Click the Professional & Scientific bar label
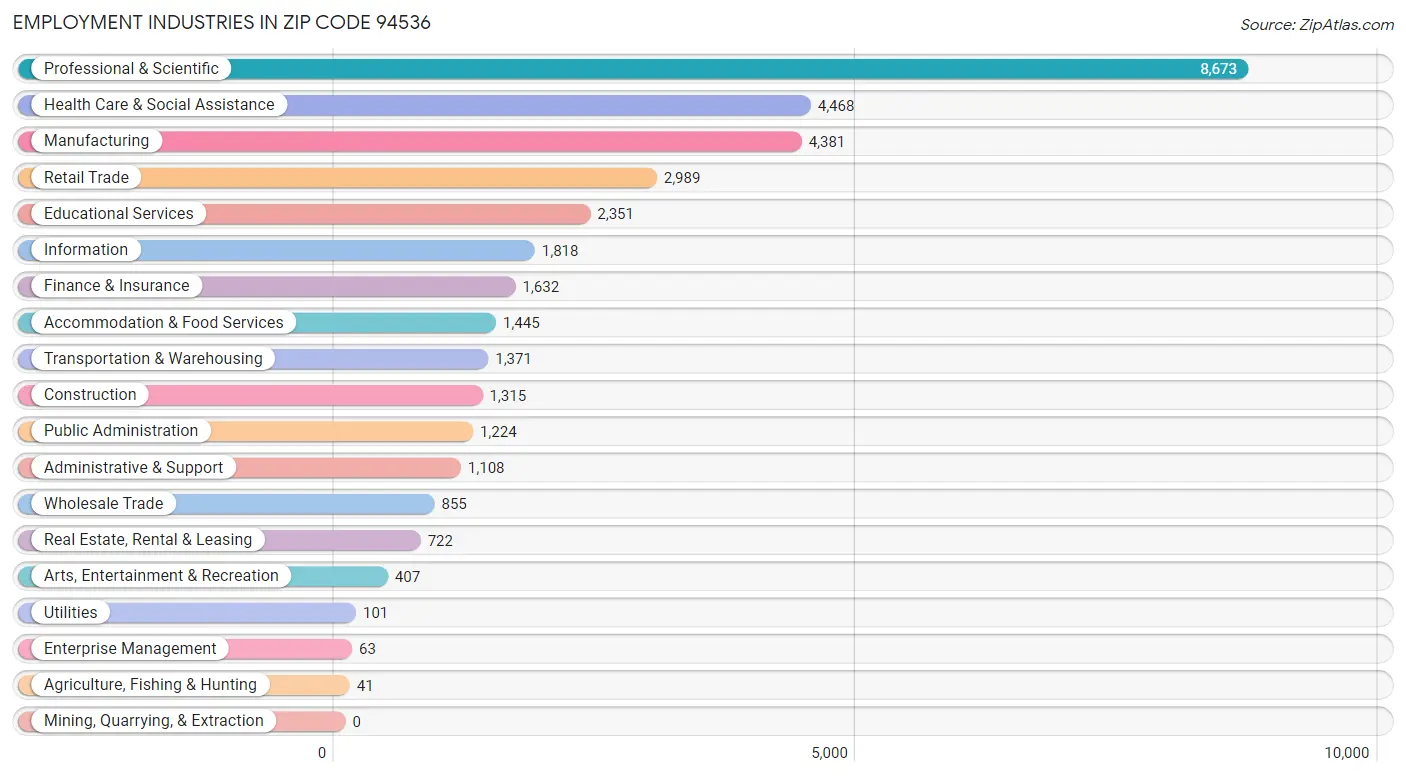 (131, 69)
